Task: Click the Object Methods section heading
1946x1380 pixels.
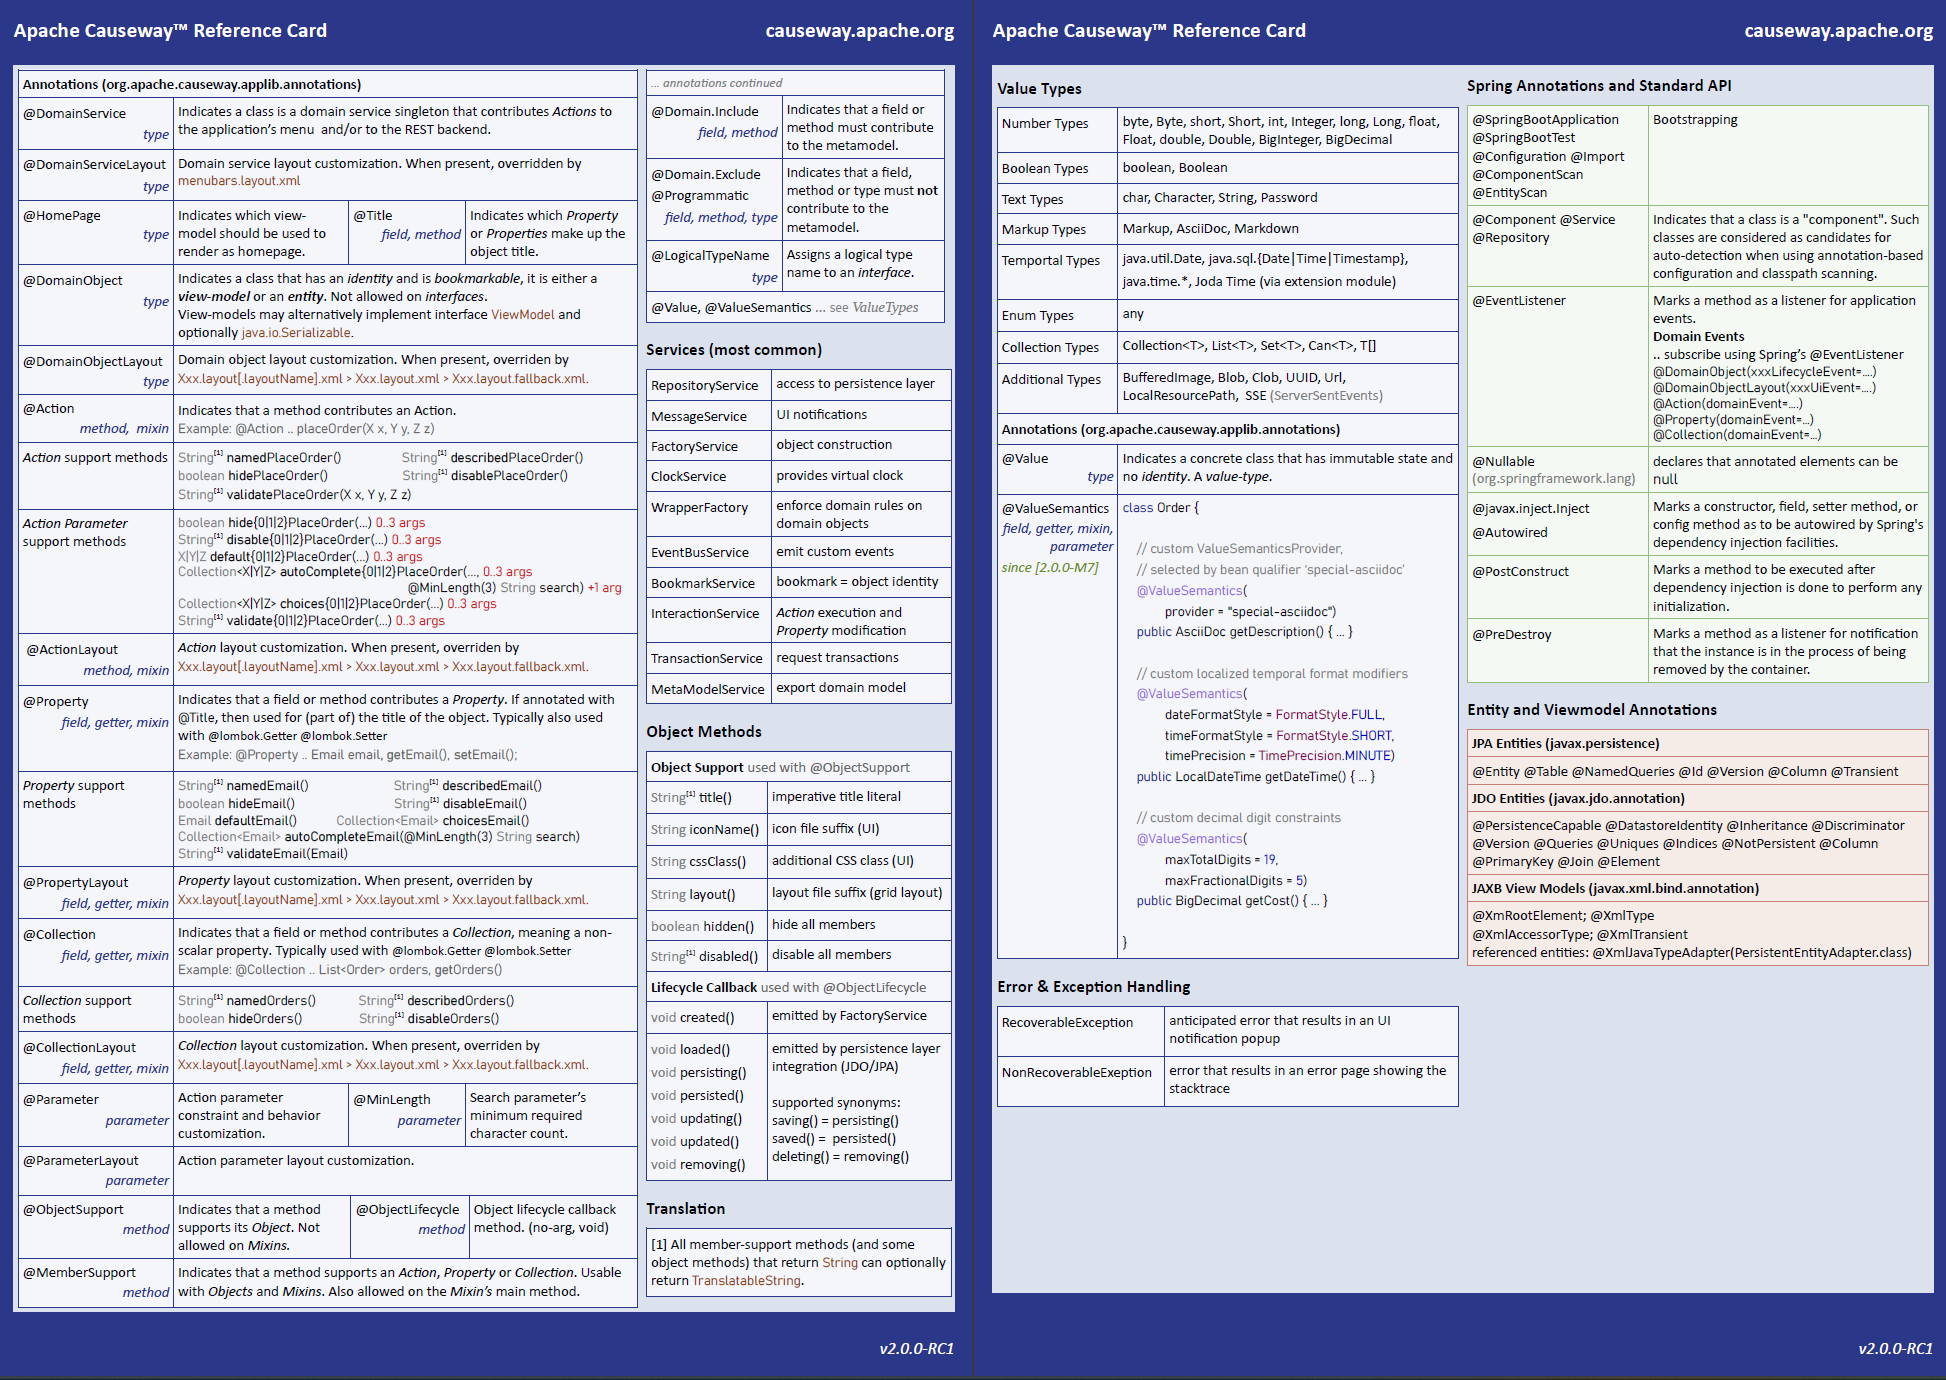Action: (703, 732)
